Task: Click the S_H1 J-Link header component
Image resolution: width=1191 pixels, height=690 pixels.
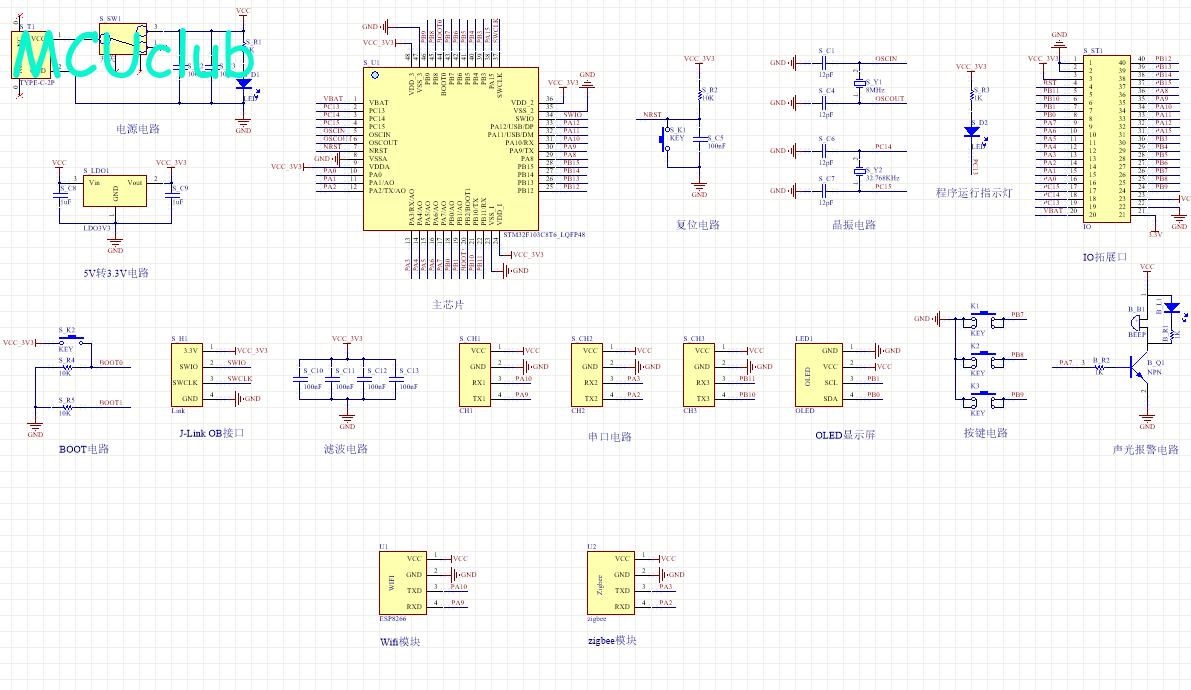Action: [x=187, y=375]
